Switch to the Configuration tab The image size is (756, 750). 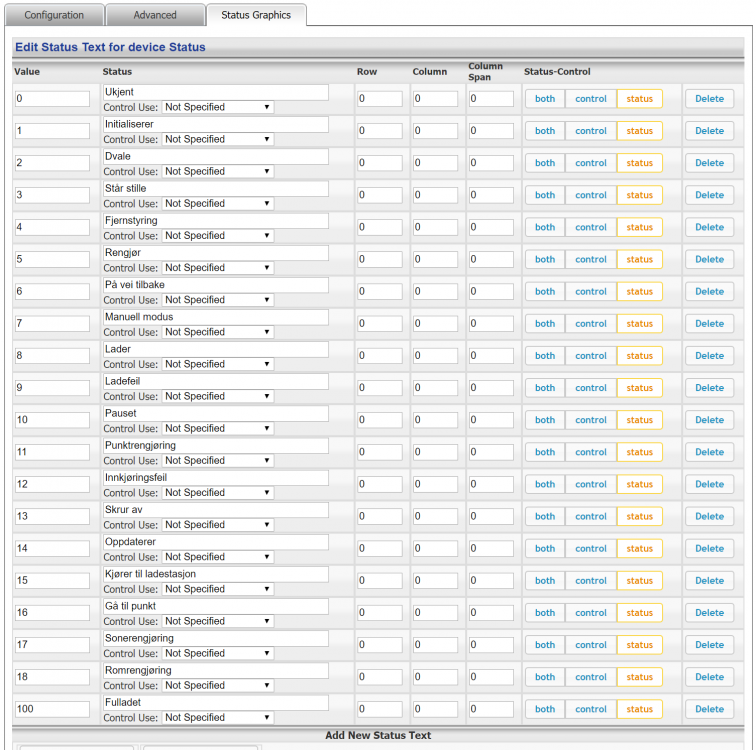pyautogui.click(x=54, y=15)
